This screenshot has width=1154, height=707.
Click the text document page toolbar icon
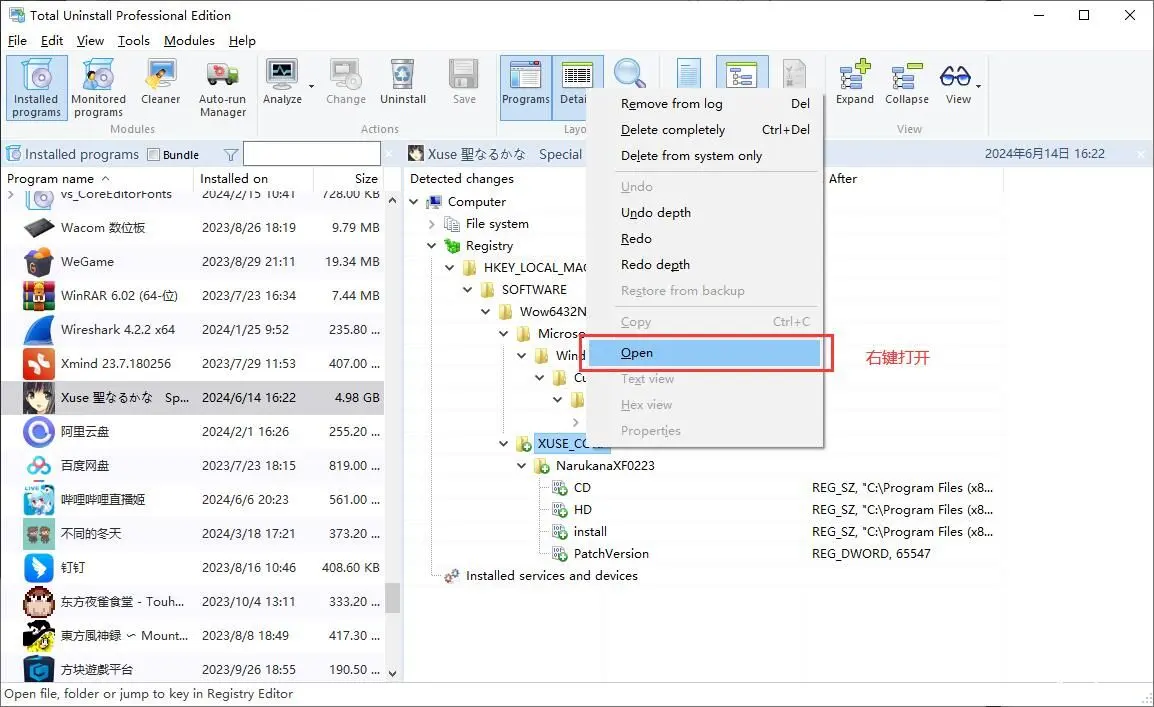coord(688,74)
